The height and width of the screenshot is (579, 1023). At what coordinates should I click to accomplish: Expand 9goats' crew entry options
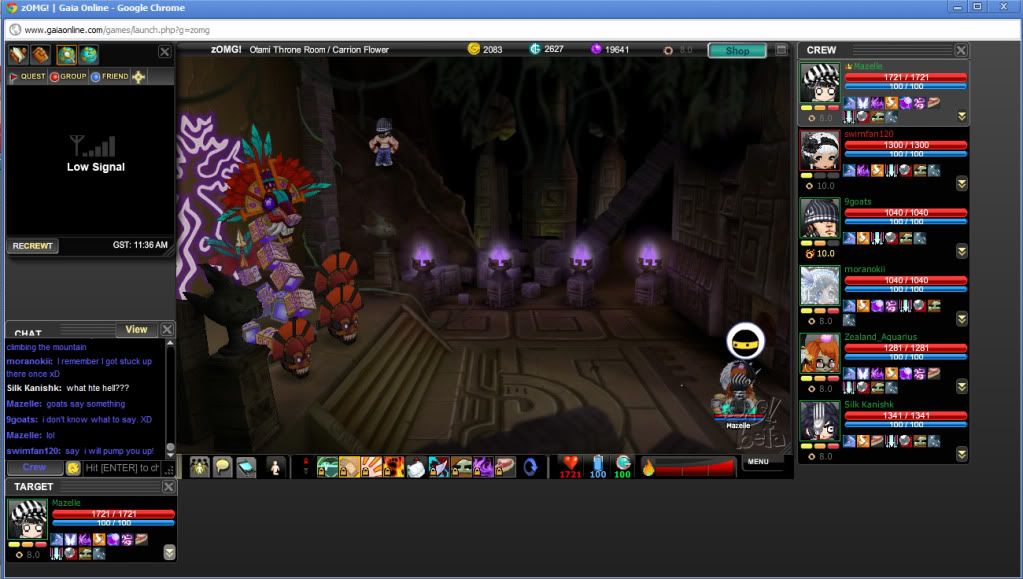click(x=962, y=251)
